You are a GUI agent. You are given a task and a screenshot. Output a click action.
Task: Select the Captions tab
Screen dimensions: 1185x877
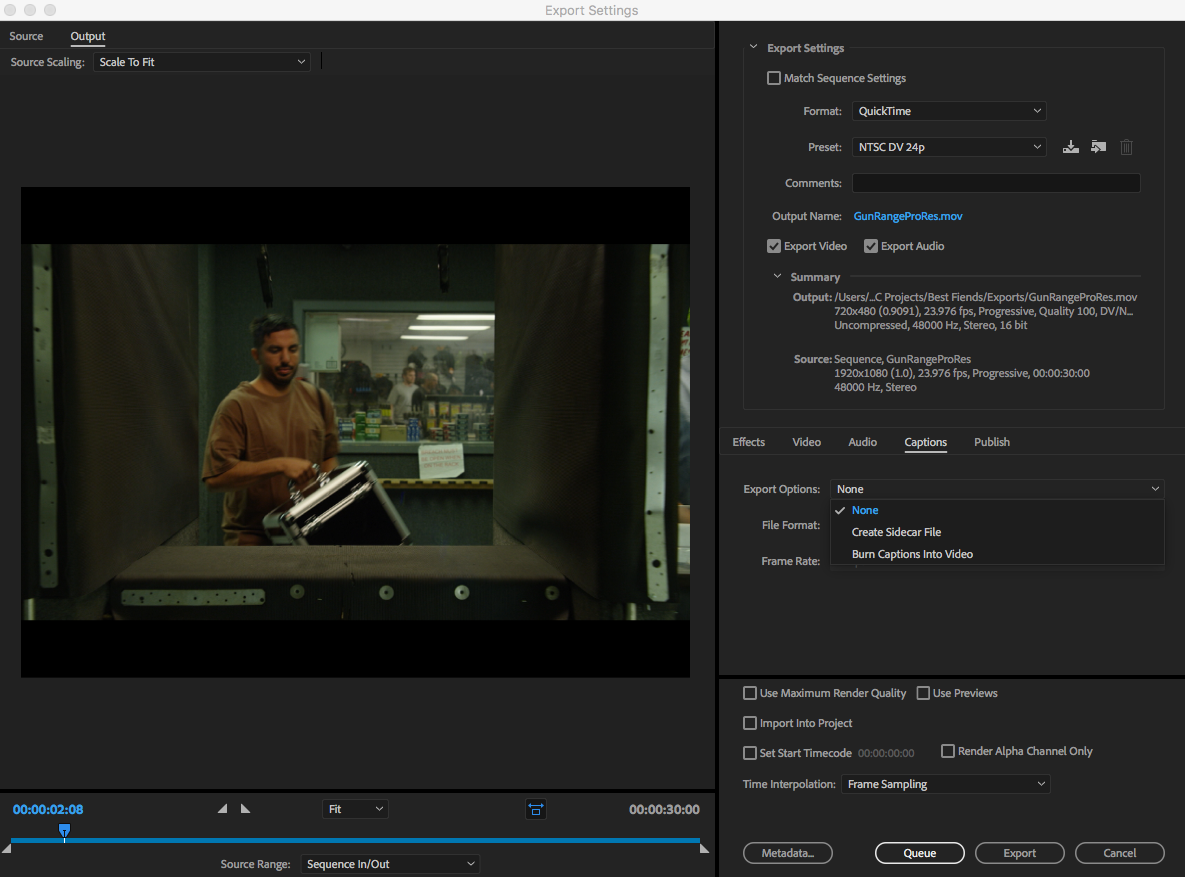coord(926,442)
